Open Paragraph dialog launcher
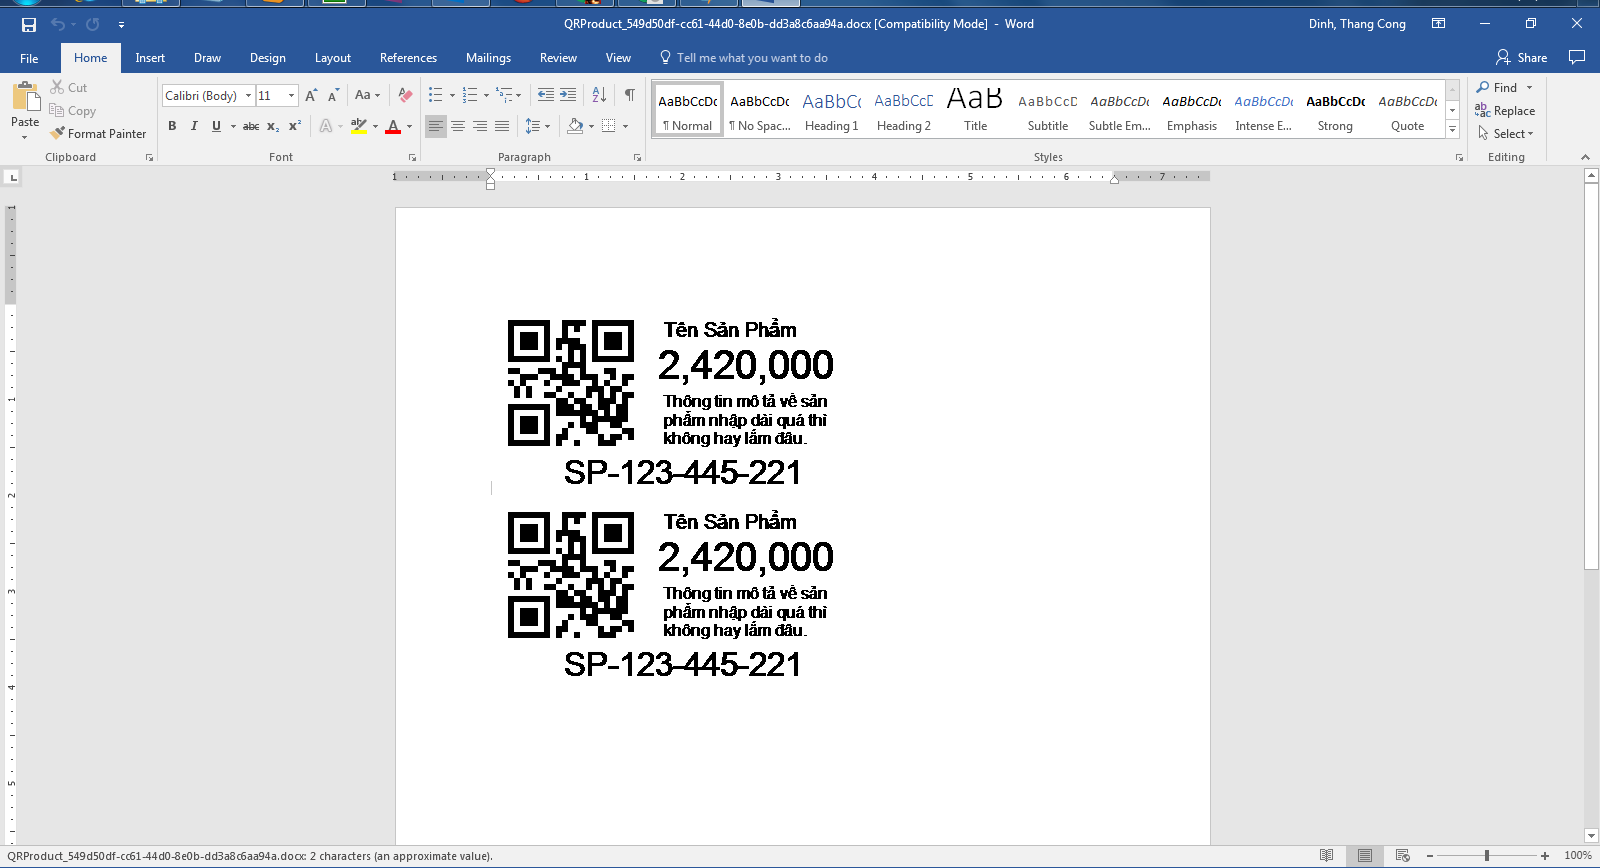This screenshot has height=868, width=1600. point(638,158)
